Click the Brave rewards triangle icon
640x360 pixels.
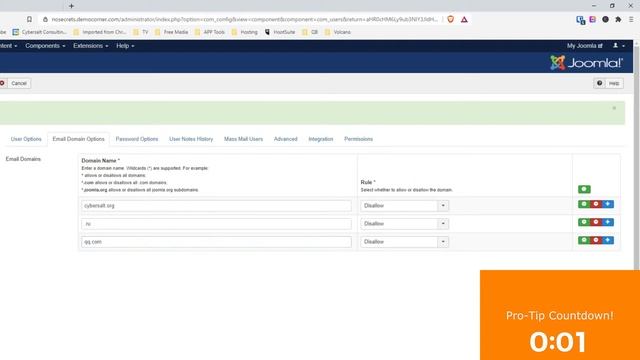point(464,19)
